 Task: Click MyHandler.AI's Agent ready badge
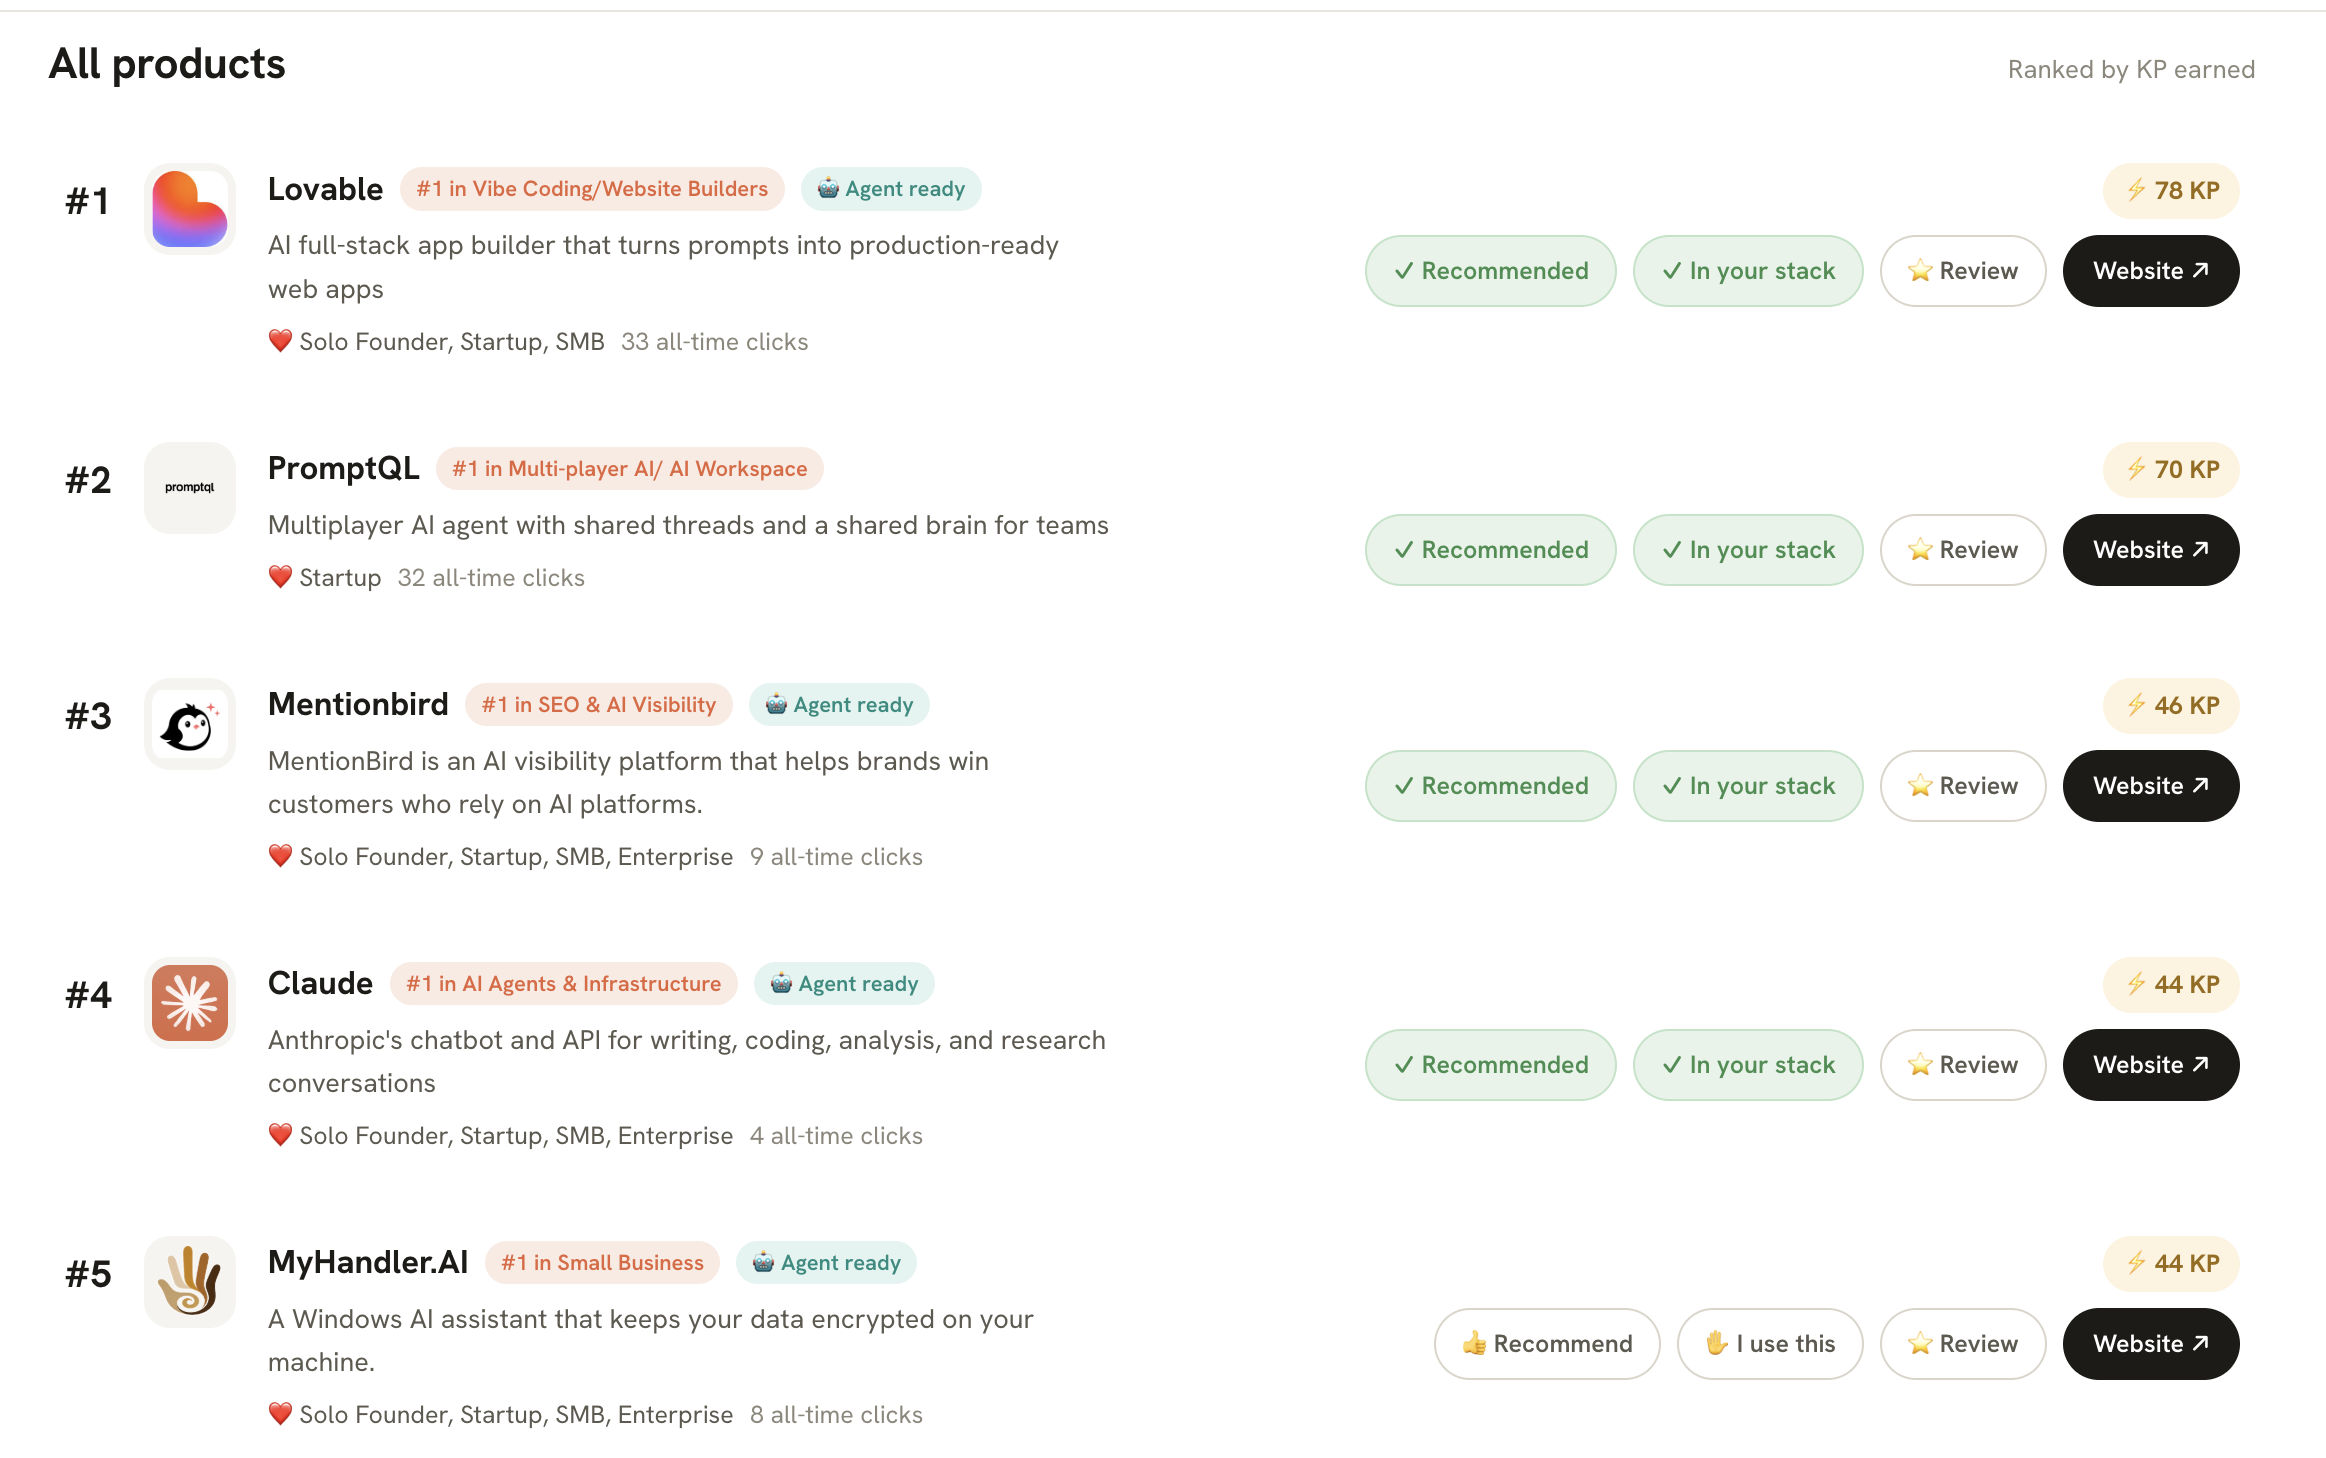(826, 1263)
